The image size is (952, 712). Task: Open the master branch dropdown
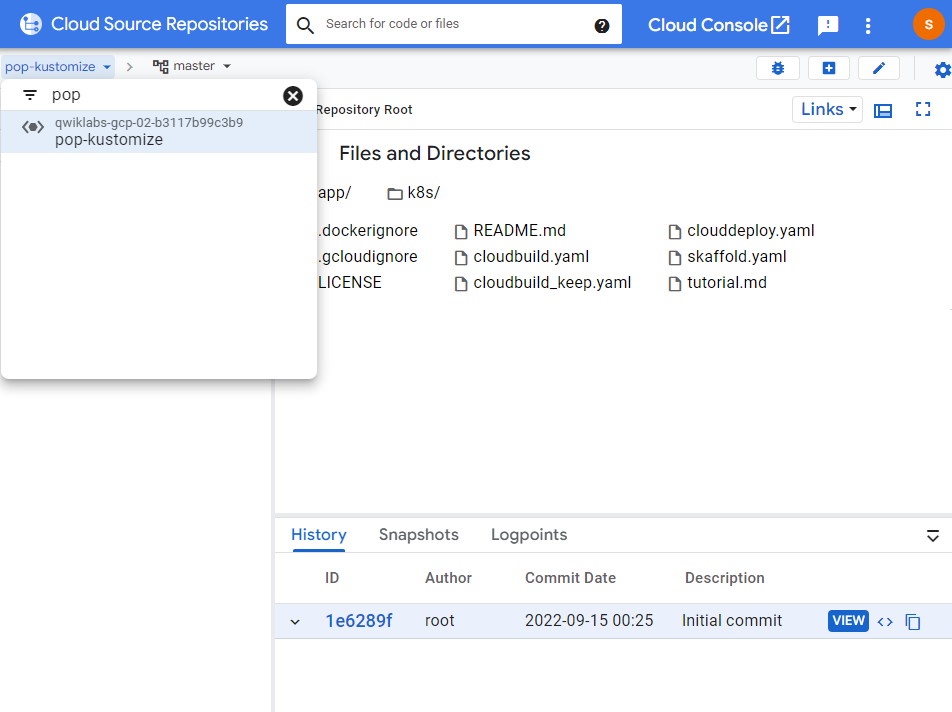pos(192,66)
